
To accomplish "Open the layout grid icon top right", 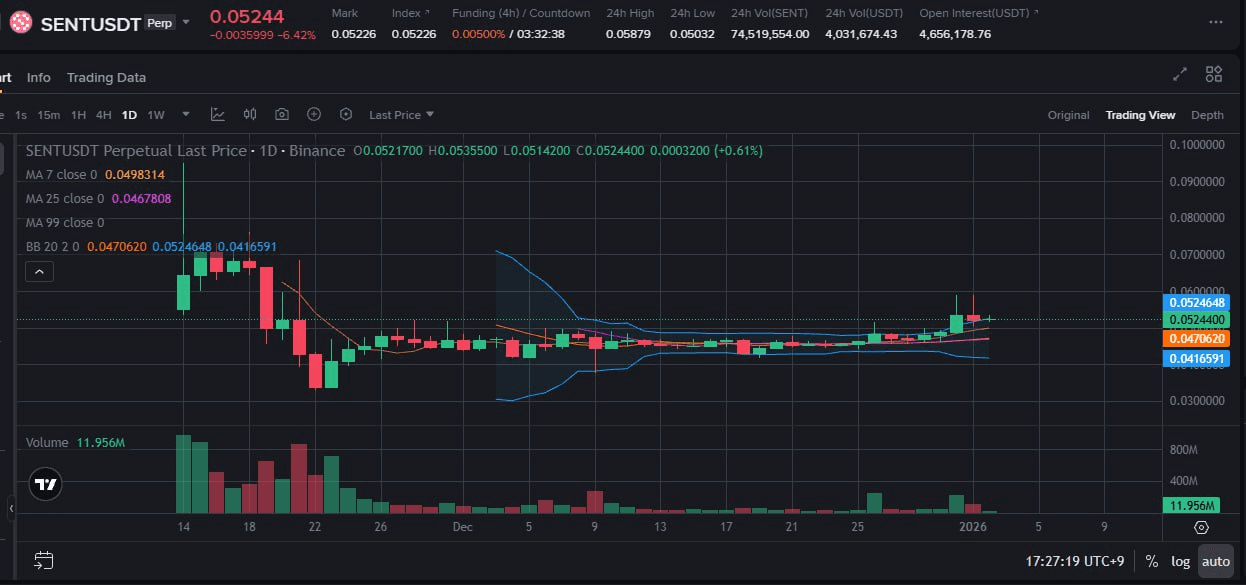I will coord(1213,73).
